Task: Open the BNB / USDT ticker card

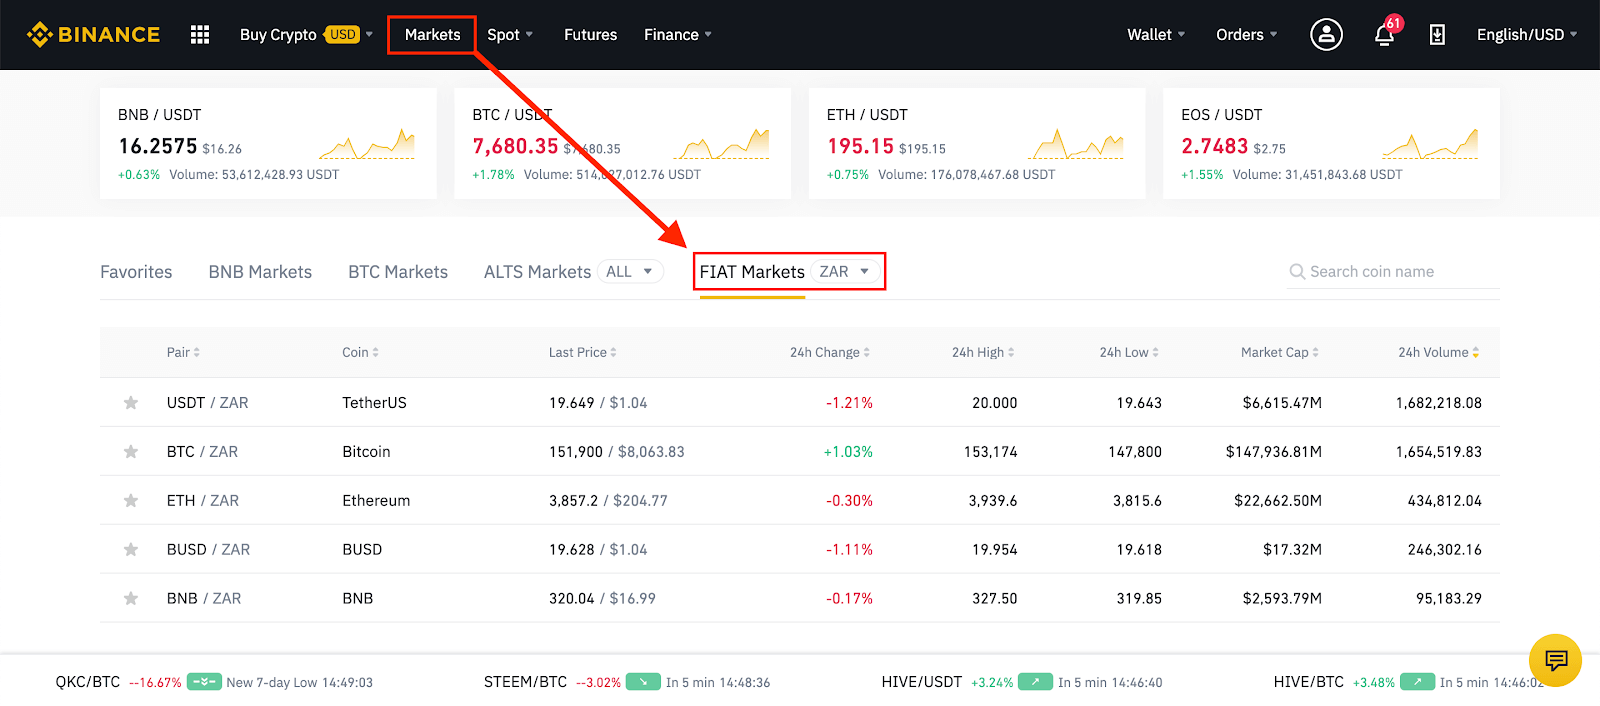Action: point(268,143)
